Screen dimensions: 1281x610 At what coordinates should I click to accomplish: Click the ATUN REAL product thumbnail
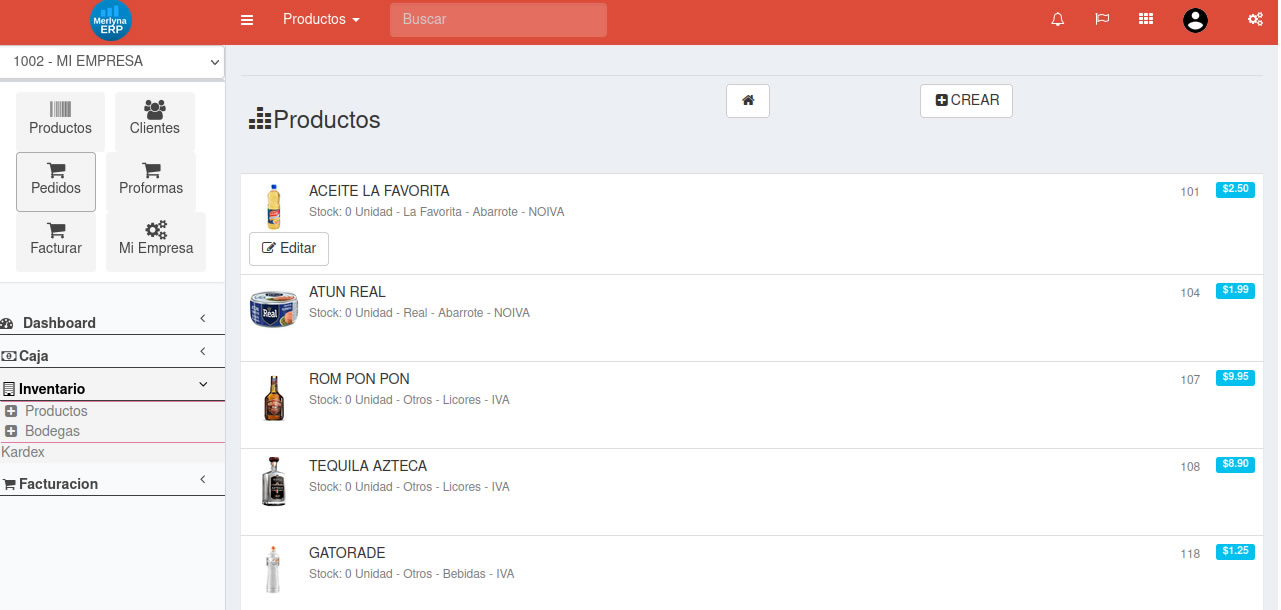[x=273, y=310]
